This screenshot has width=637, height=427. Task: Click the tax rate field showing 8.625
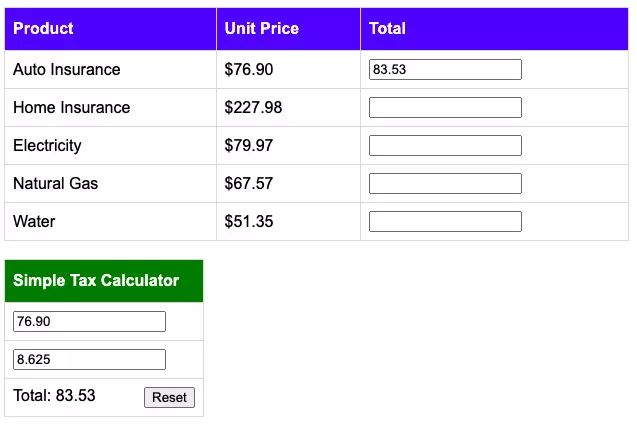pyautogui.click(x=89, y=360)
